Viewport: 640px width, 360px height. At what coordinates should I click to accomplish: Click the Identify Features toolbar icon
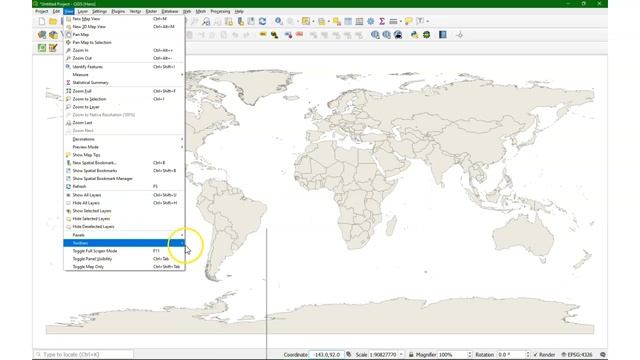[279, 21]
